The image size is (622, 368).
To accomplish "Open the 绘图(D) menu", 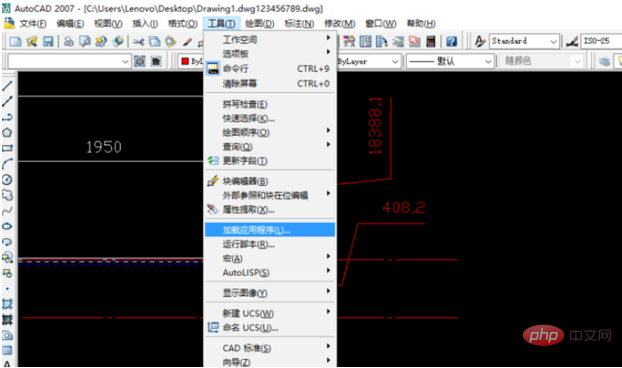I will tap(259, 24).
